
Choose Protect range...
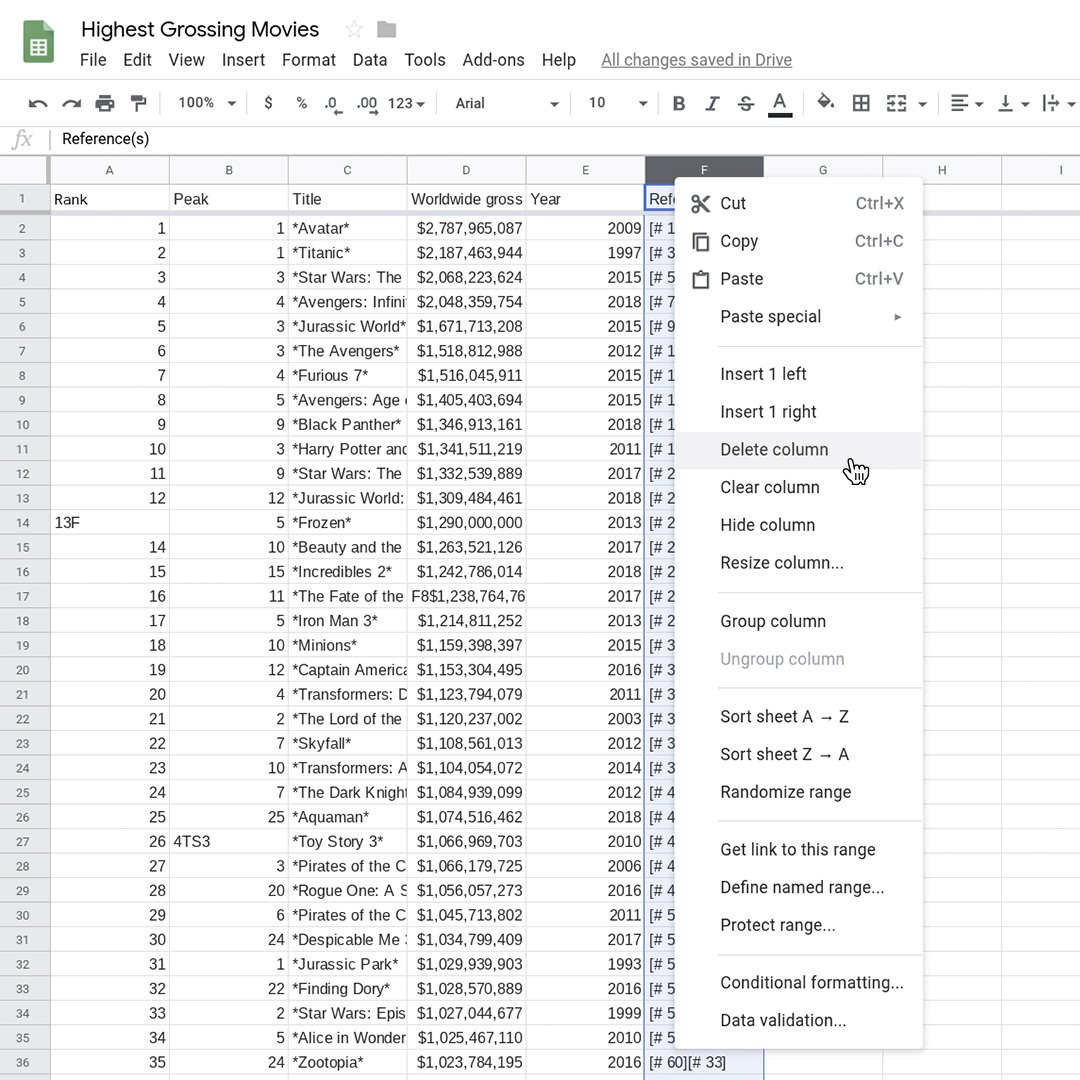[x=798, y=925]
